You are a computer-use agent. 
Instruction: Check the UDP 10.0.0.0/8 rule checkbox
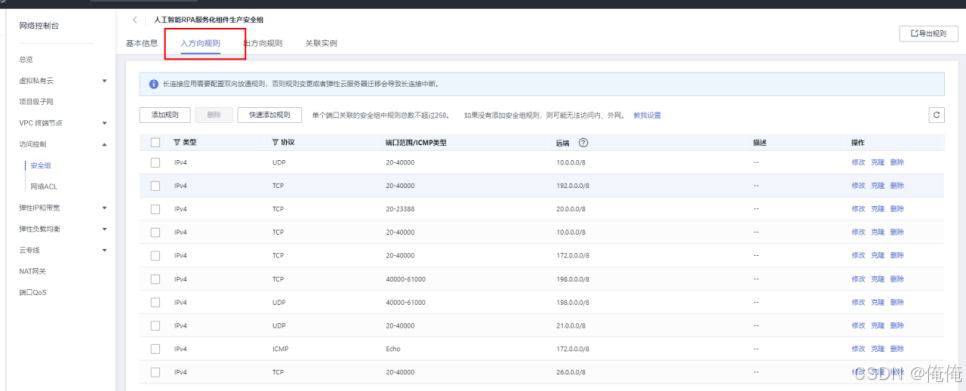[x=155, y=163]
